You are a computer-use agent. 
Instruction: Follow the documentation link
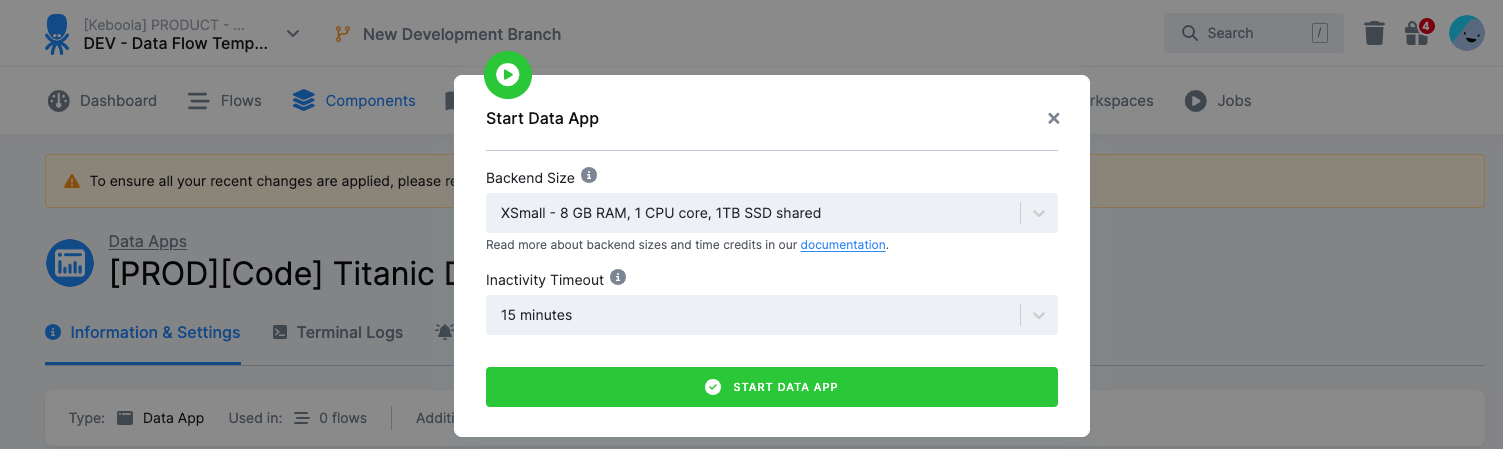(x=843, y=245)
